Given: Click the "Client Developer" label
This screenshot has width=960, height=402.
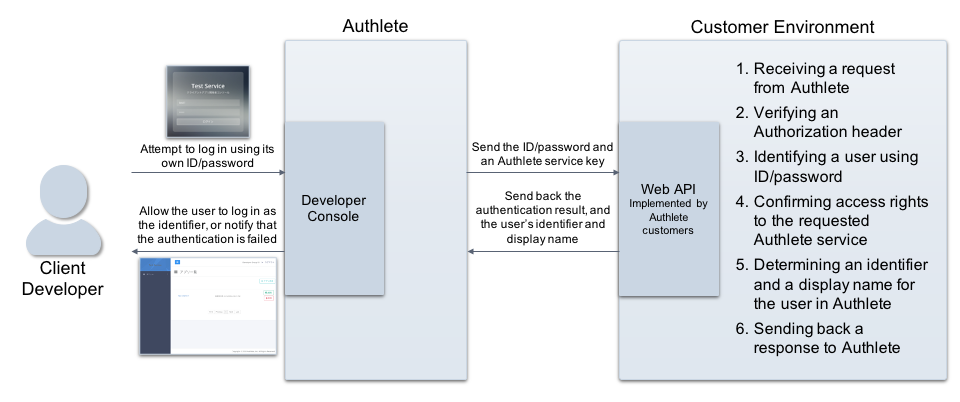Looking at the screenshot, I should [62, 278].
